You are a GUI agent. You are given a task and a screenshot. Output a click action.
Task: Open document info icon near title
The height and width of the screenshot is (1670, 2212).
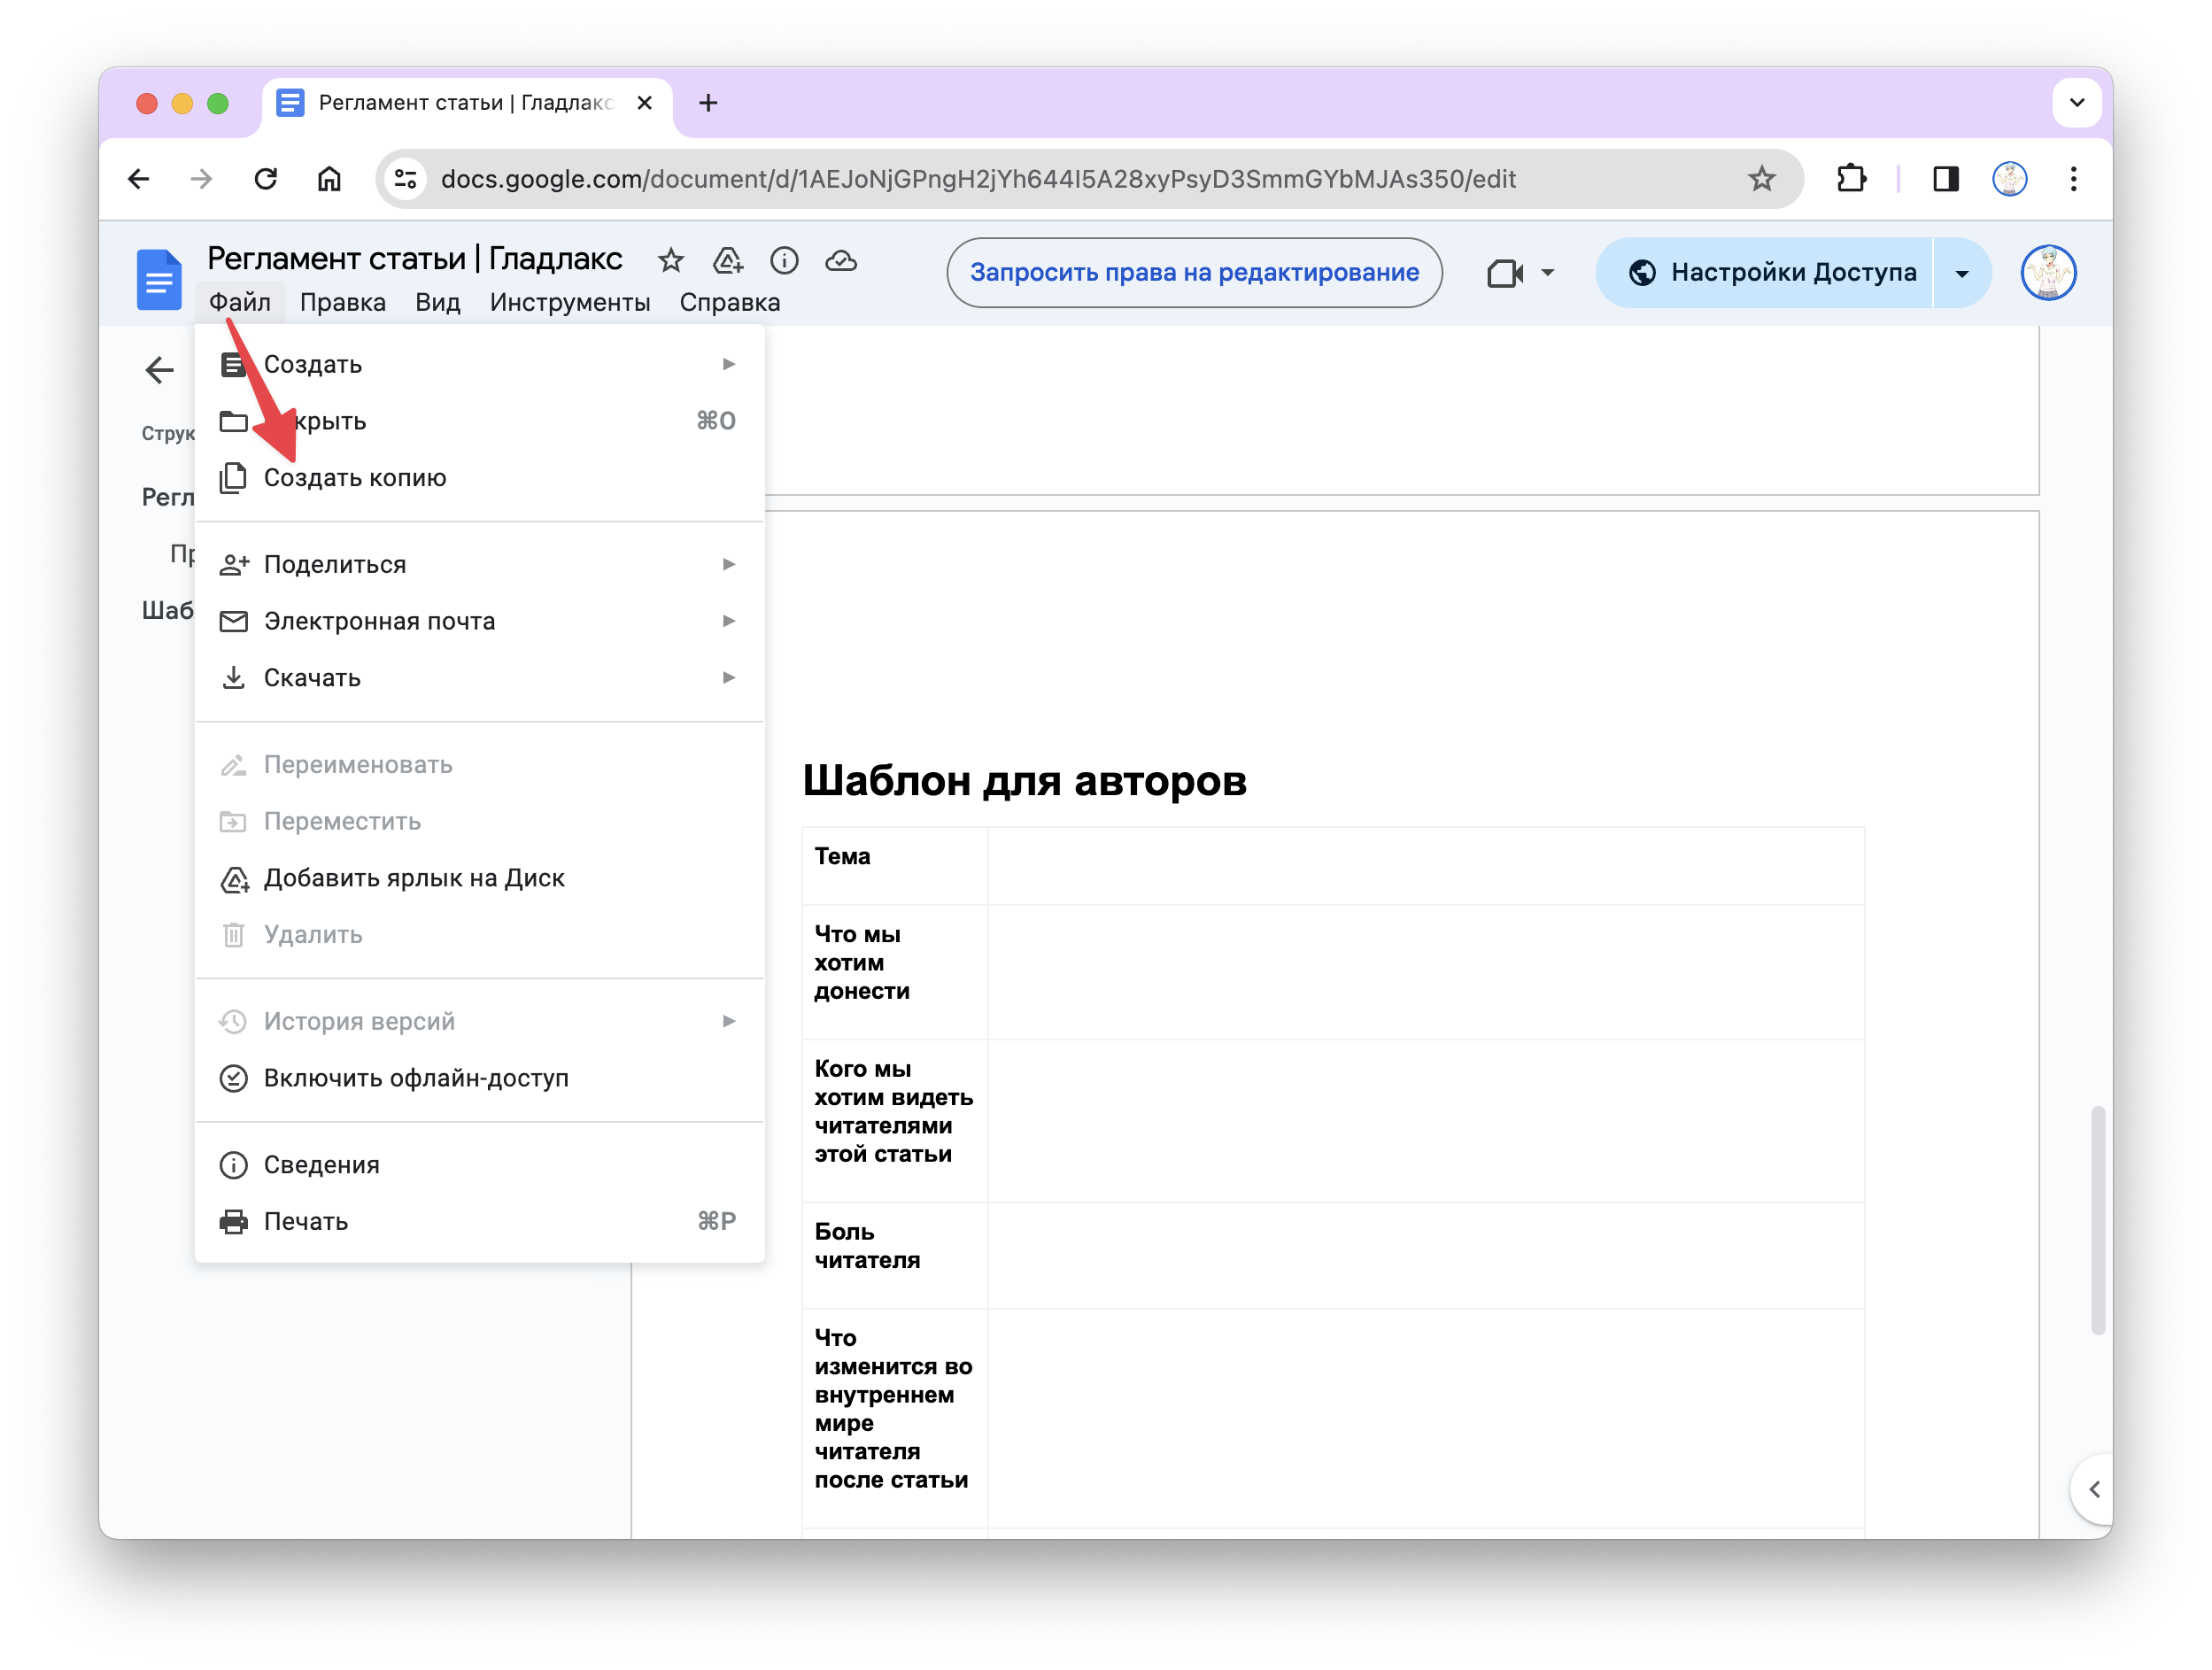tap(784, 261)
